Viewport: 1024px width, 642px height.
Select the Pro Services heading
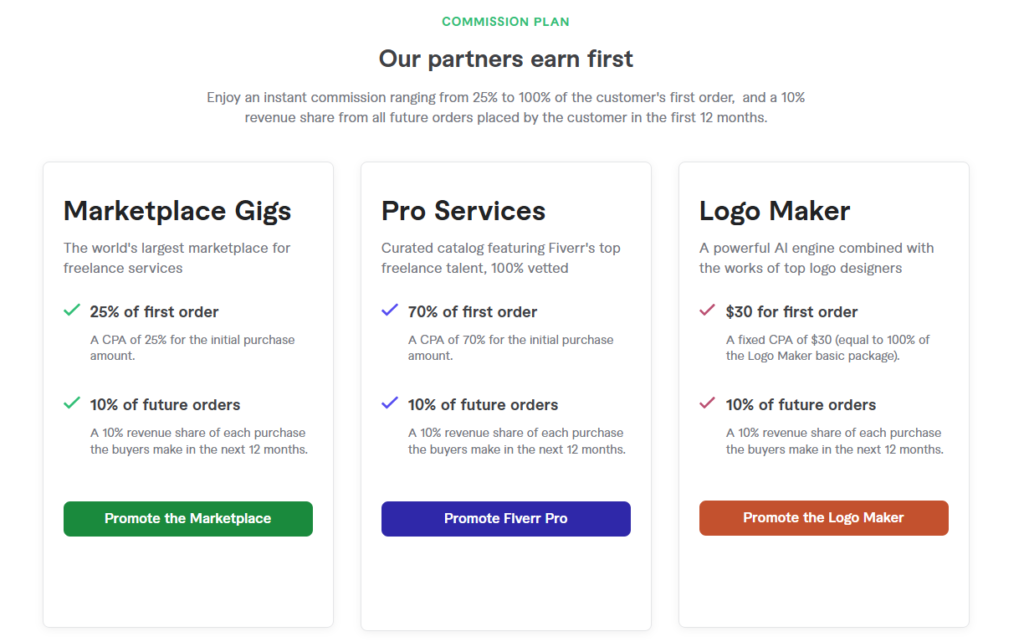click(463, 211)
